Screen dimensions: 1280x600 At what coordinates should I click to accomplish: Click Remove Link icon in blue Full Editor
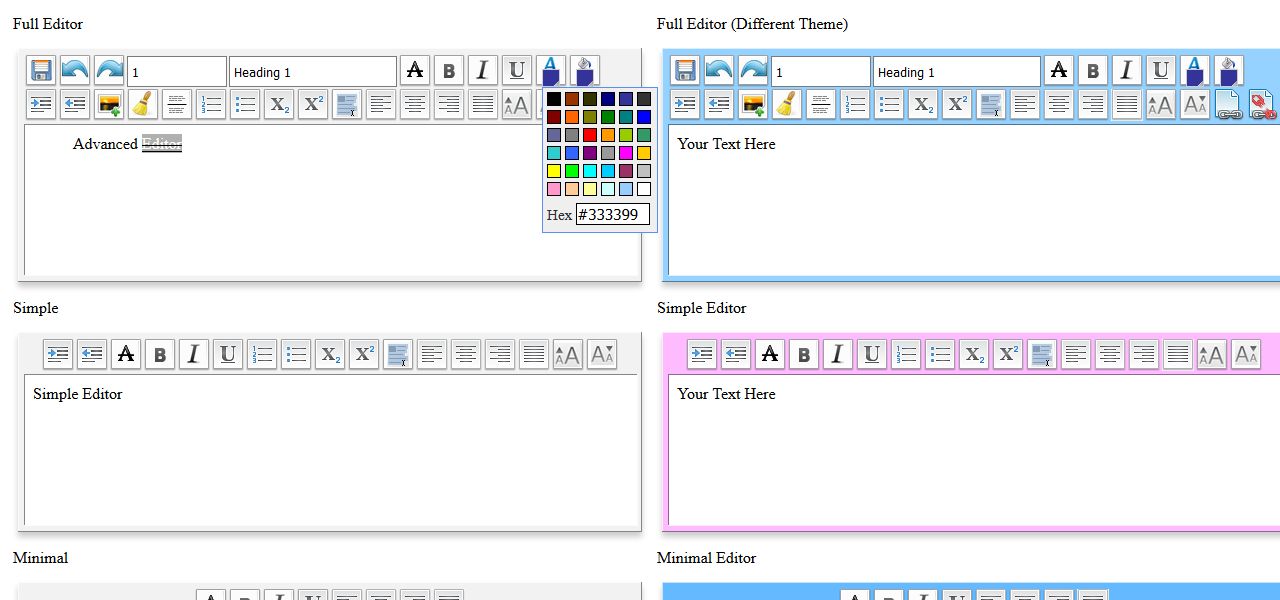point(1263,104)
